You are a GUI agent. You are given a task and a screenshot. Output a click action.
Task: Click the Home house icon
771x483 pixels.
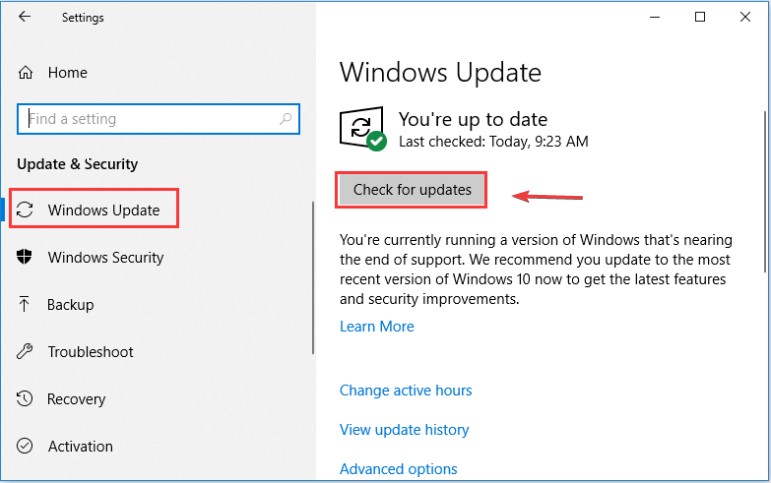26,73
